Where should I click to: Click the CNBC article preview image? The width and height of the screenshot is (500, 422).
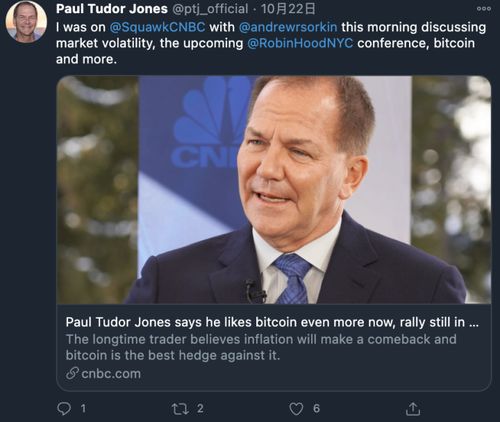point(274,190)
